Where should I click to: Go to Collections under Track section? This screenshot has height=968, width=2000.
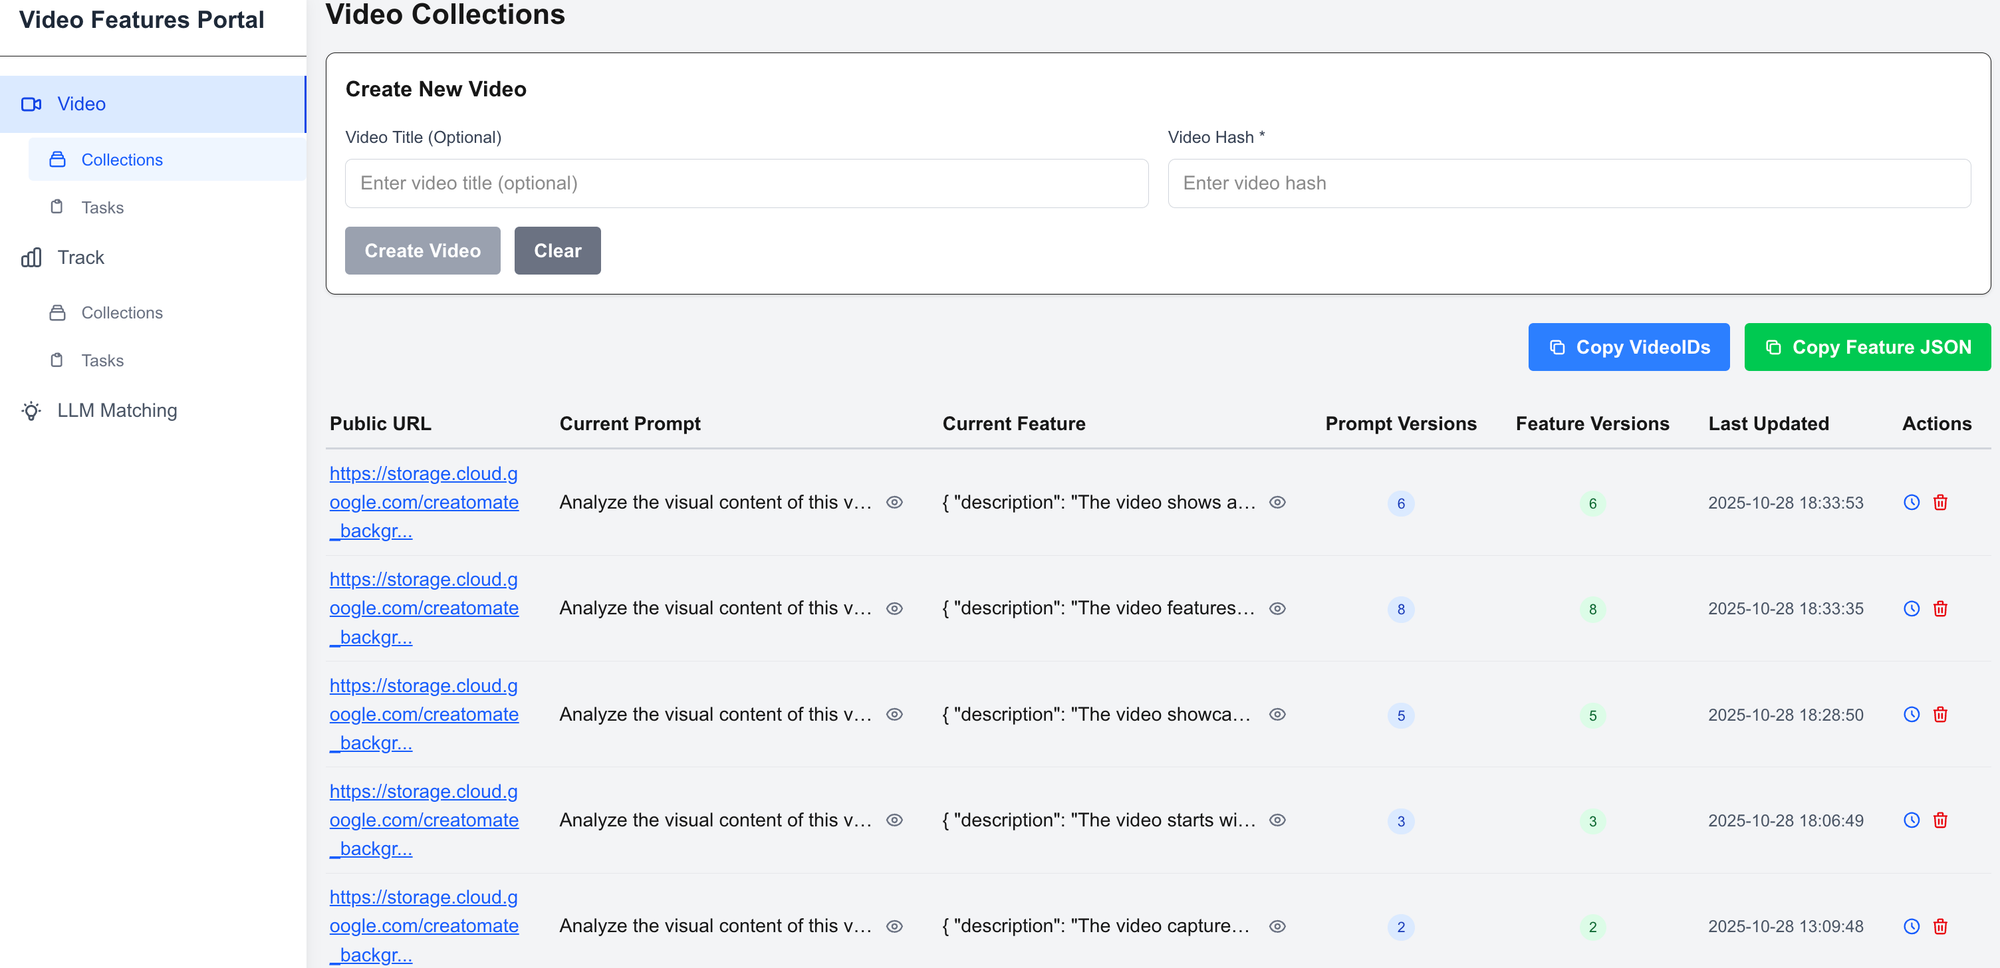coord(121,313)
